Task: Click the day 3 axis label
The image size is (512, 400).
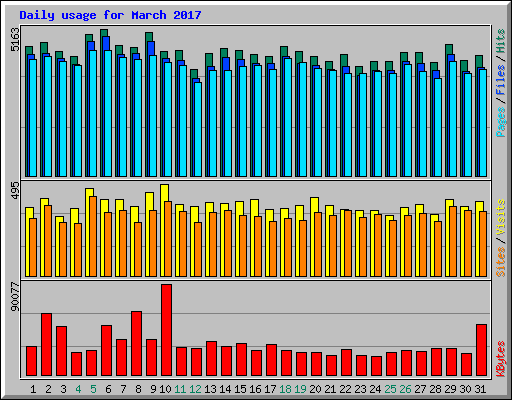Action: [63, 389]
